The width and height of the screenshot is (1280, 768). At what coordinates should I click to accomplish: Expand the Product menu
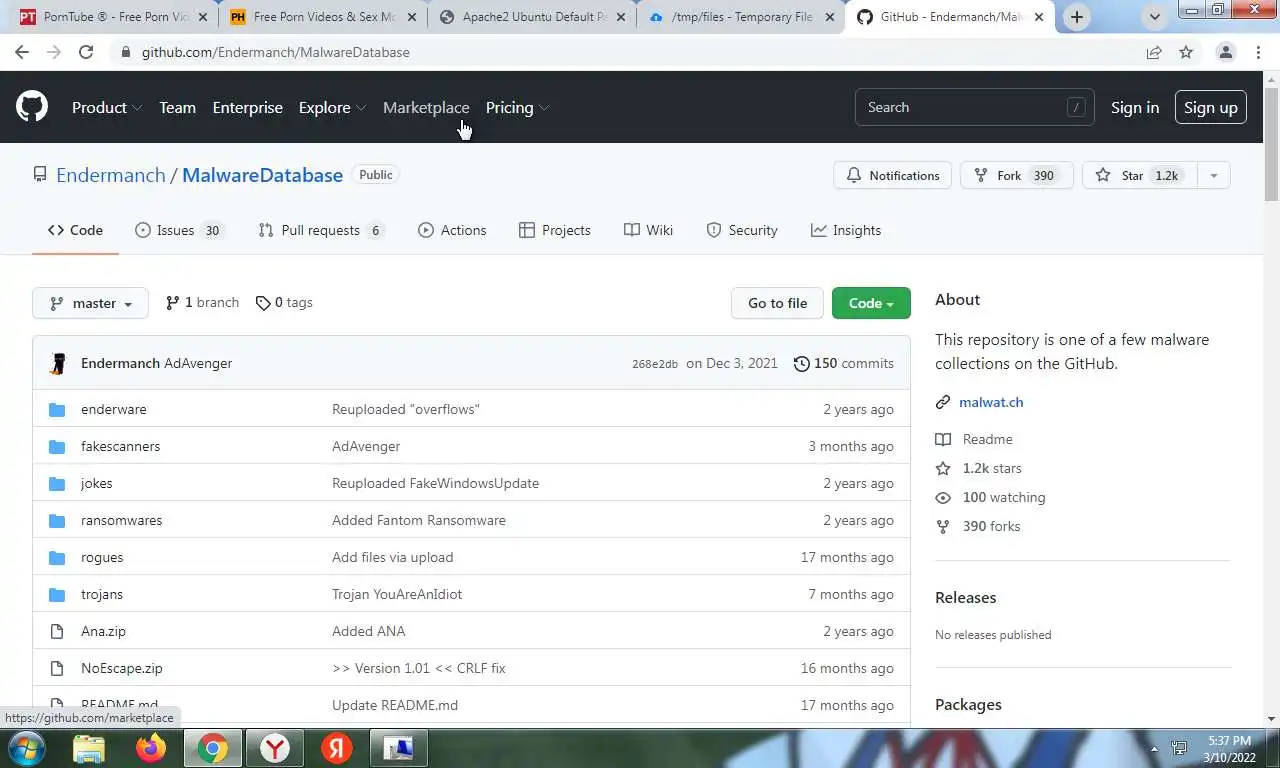[x=107, y=107]
